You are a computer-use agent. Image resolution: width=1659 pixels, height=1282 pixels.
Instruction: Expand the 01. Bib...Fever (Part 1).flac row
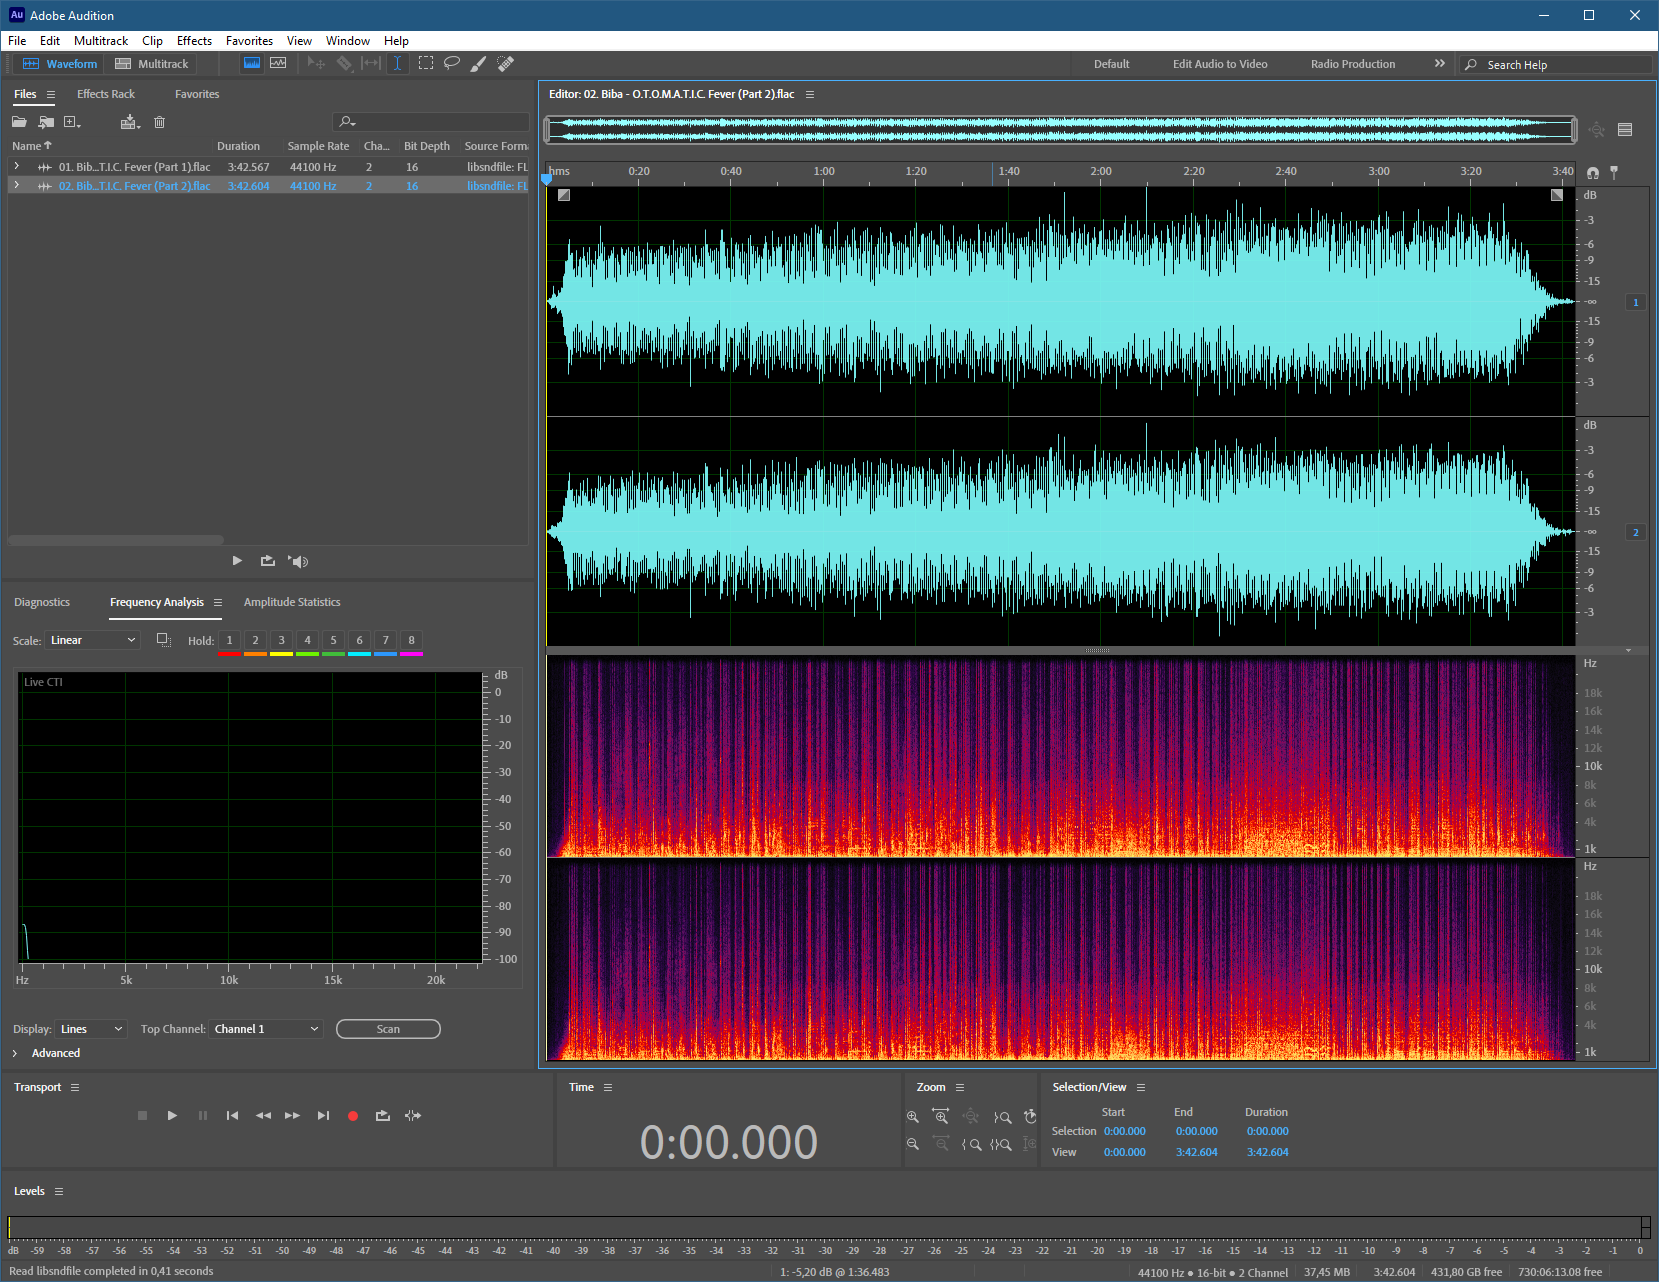pyautogui.click(x=17, y=166)
